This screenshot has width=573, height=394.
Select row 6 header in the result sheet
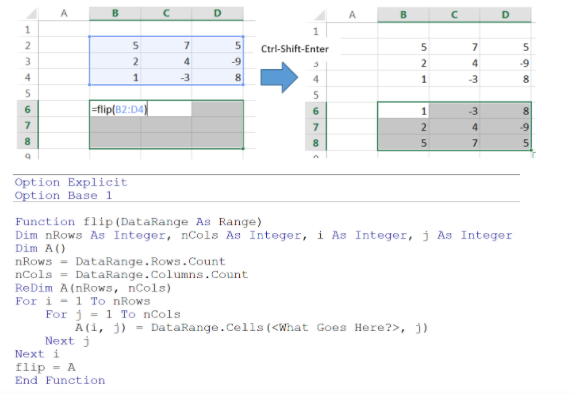point(316,111)
